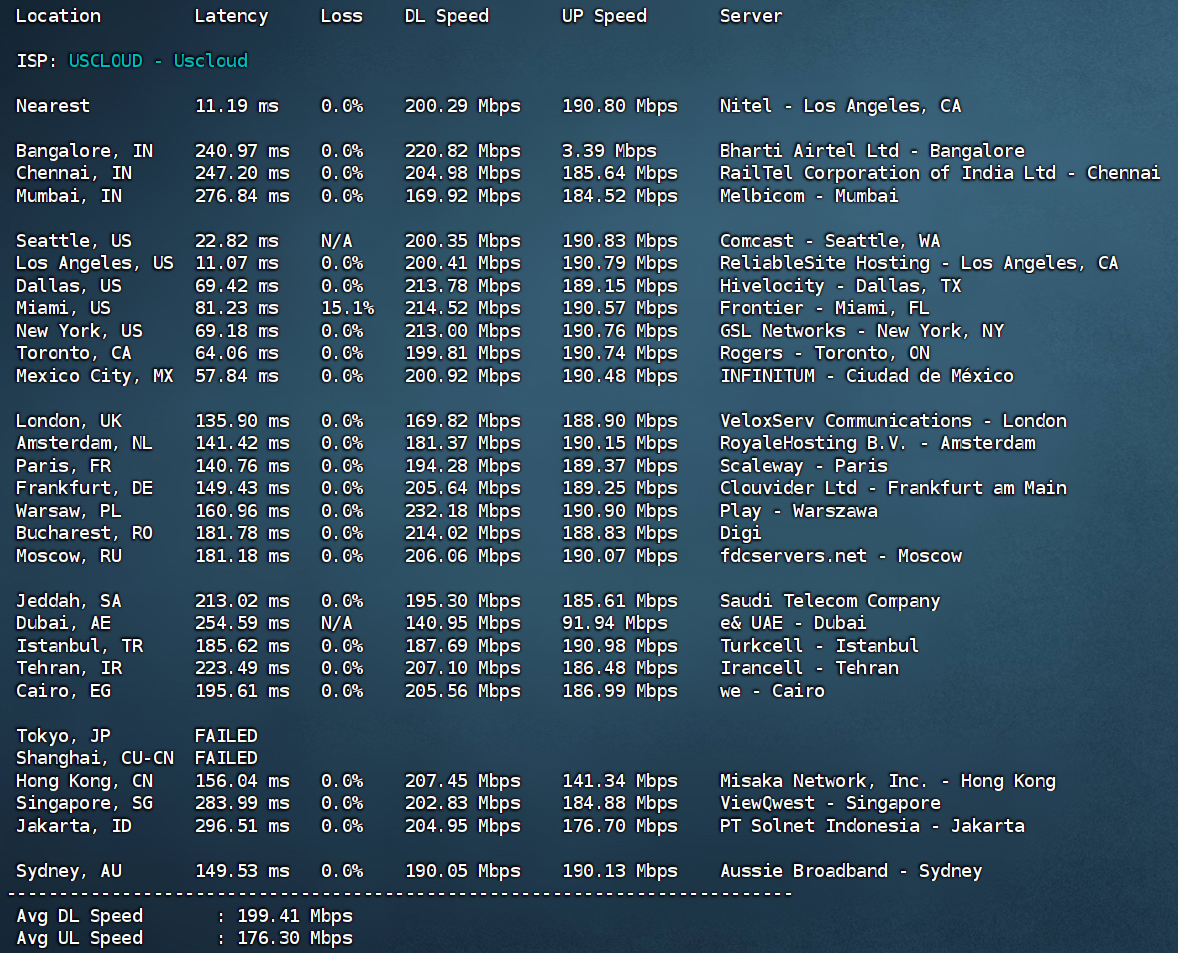The image size is (1178, 953).
Task: Select Hong Kong upload 141.34 Mbps
Action: (x=620, y=782)
